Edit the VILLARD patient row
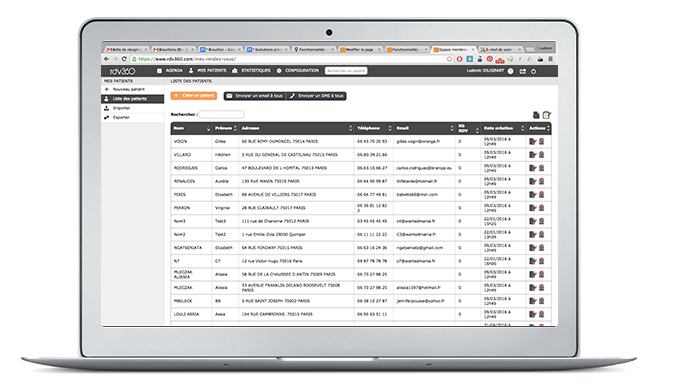 (533, 155)
